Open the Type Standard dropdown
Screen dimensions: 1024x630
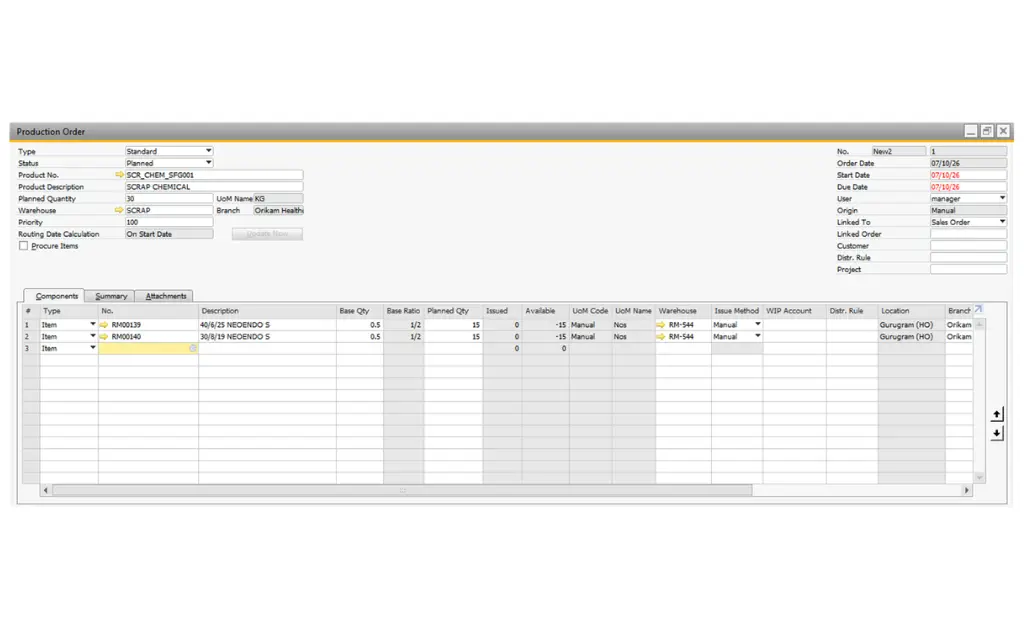[x=208, y=151]
